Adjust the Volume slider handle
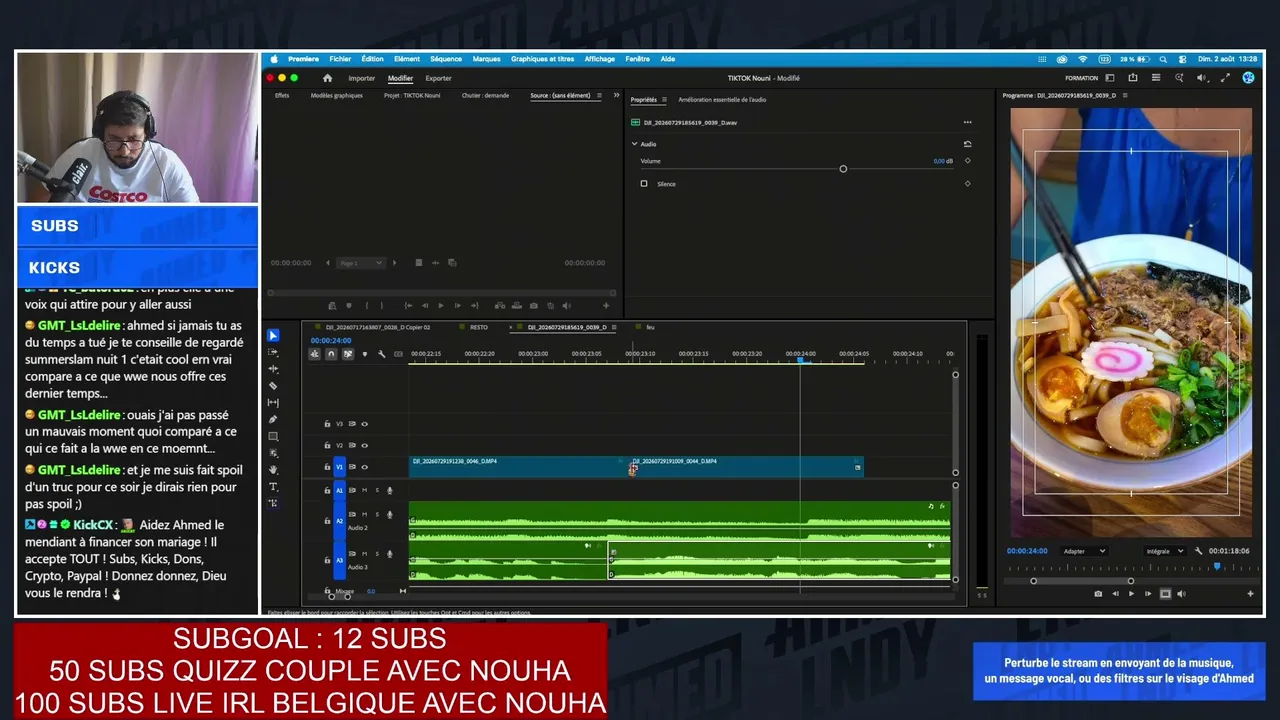Viewport: 1280px width, 720px height. tap(843, 169)
